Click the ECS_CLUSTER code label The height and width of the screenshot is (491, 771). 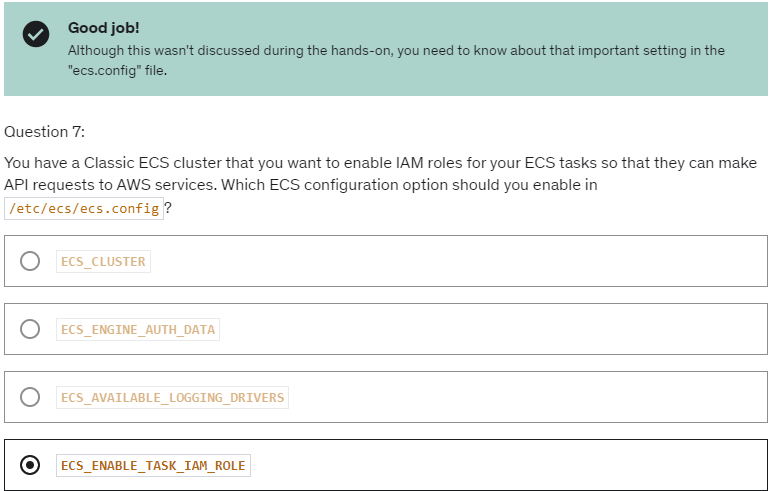coord(103,261)
